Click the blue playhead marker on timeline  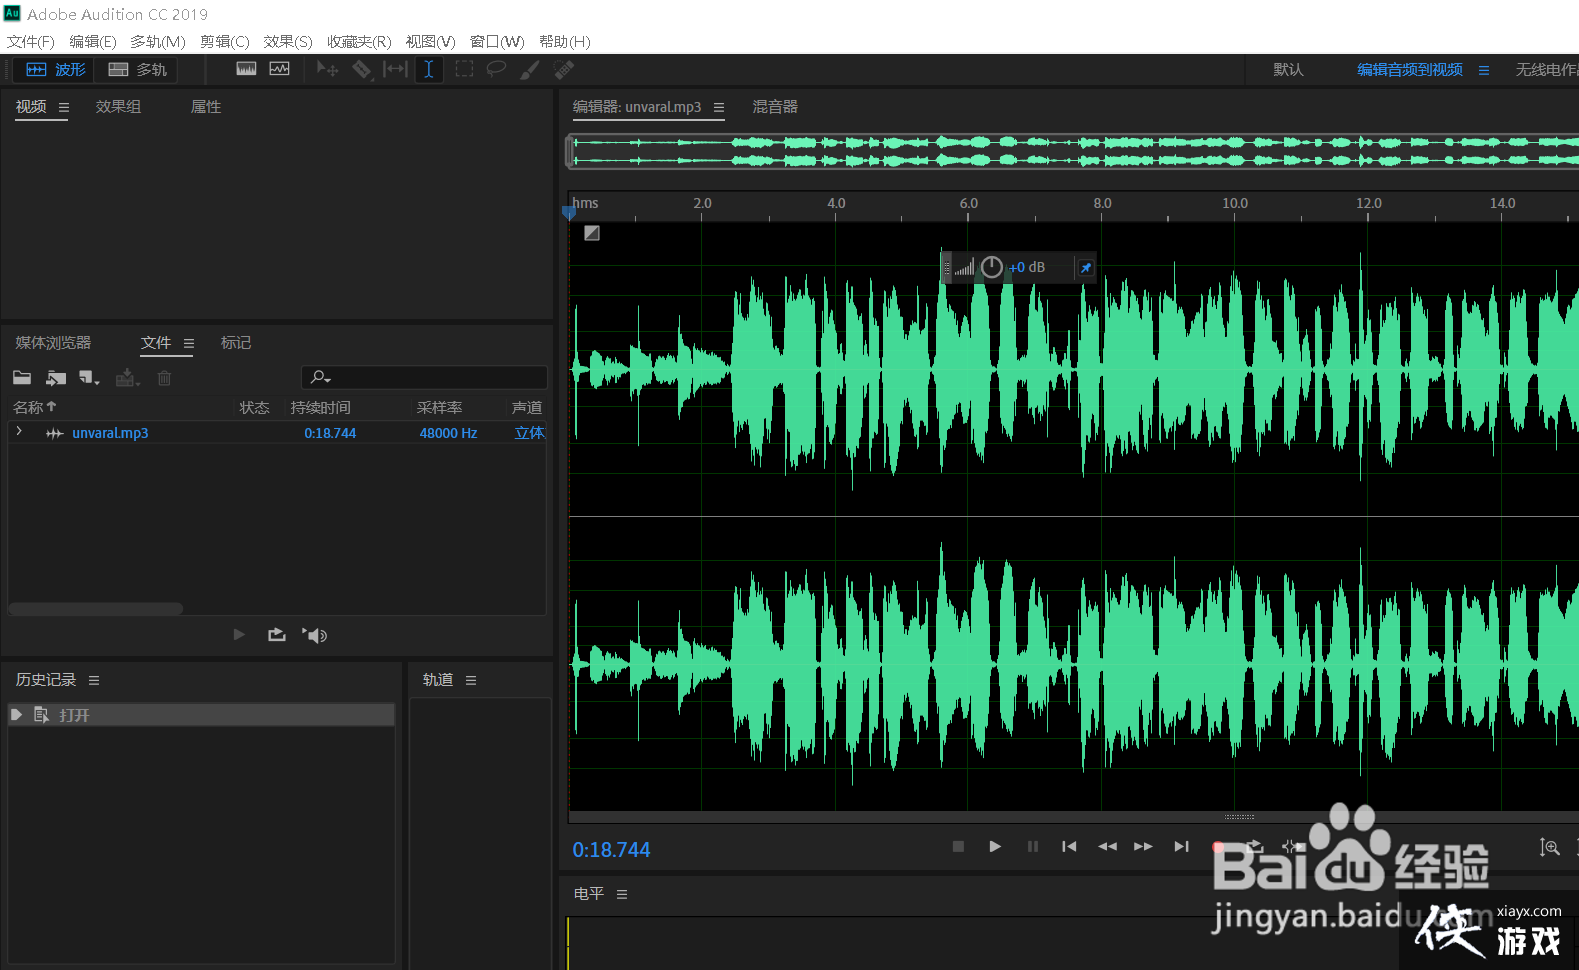pos(569,212)
